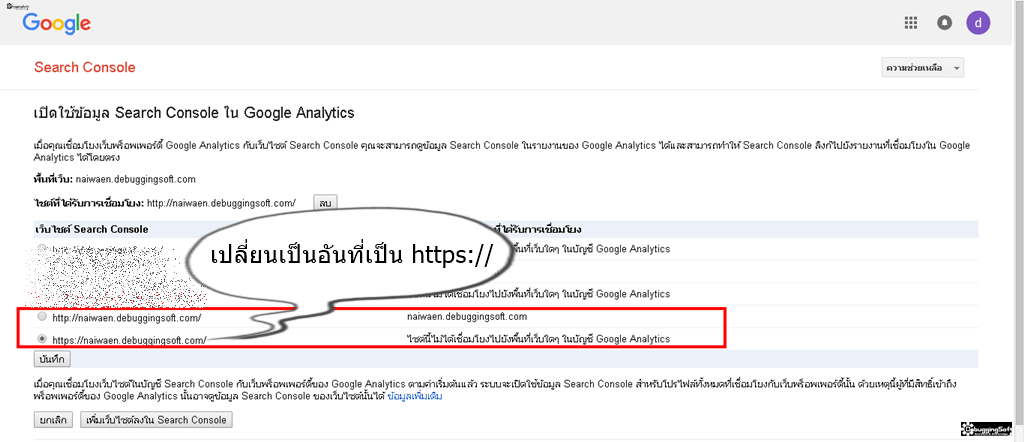
Task: Open the Google apps grid
Action: pos(910,24)
